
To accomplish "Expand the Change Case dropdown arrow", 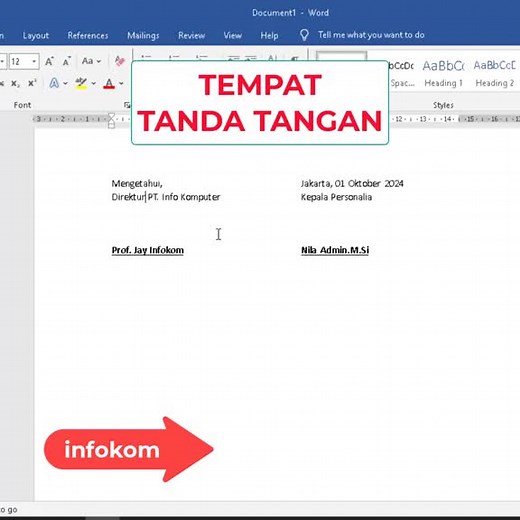I will (x=99, y=61).
